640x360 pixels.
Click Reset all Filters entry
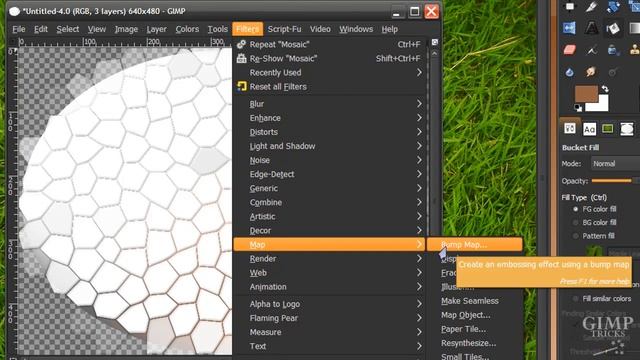click(330, 87)
